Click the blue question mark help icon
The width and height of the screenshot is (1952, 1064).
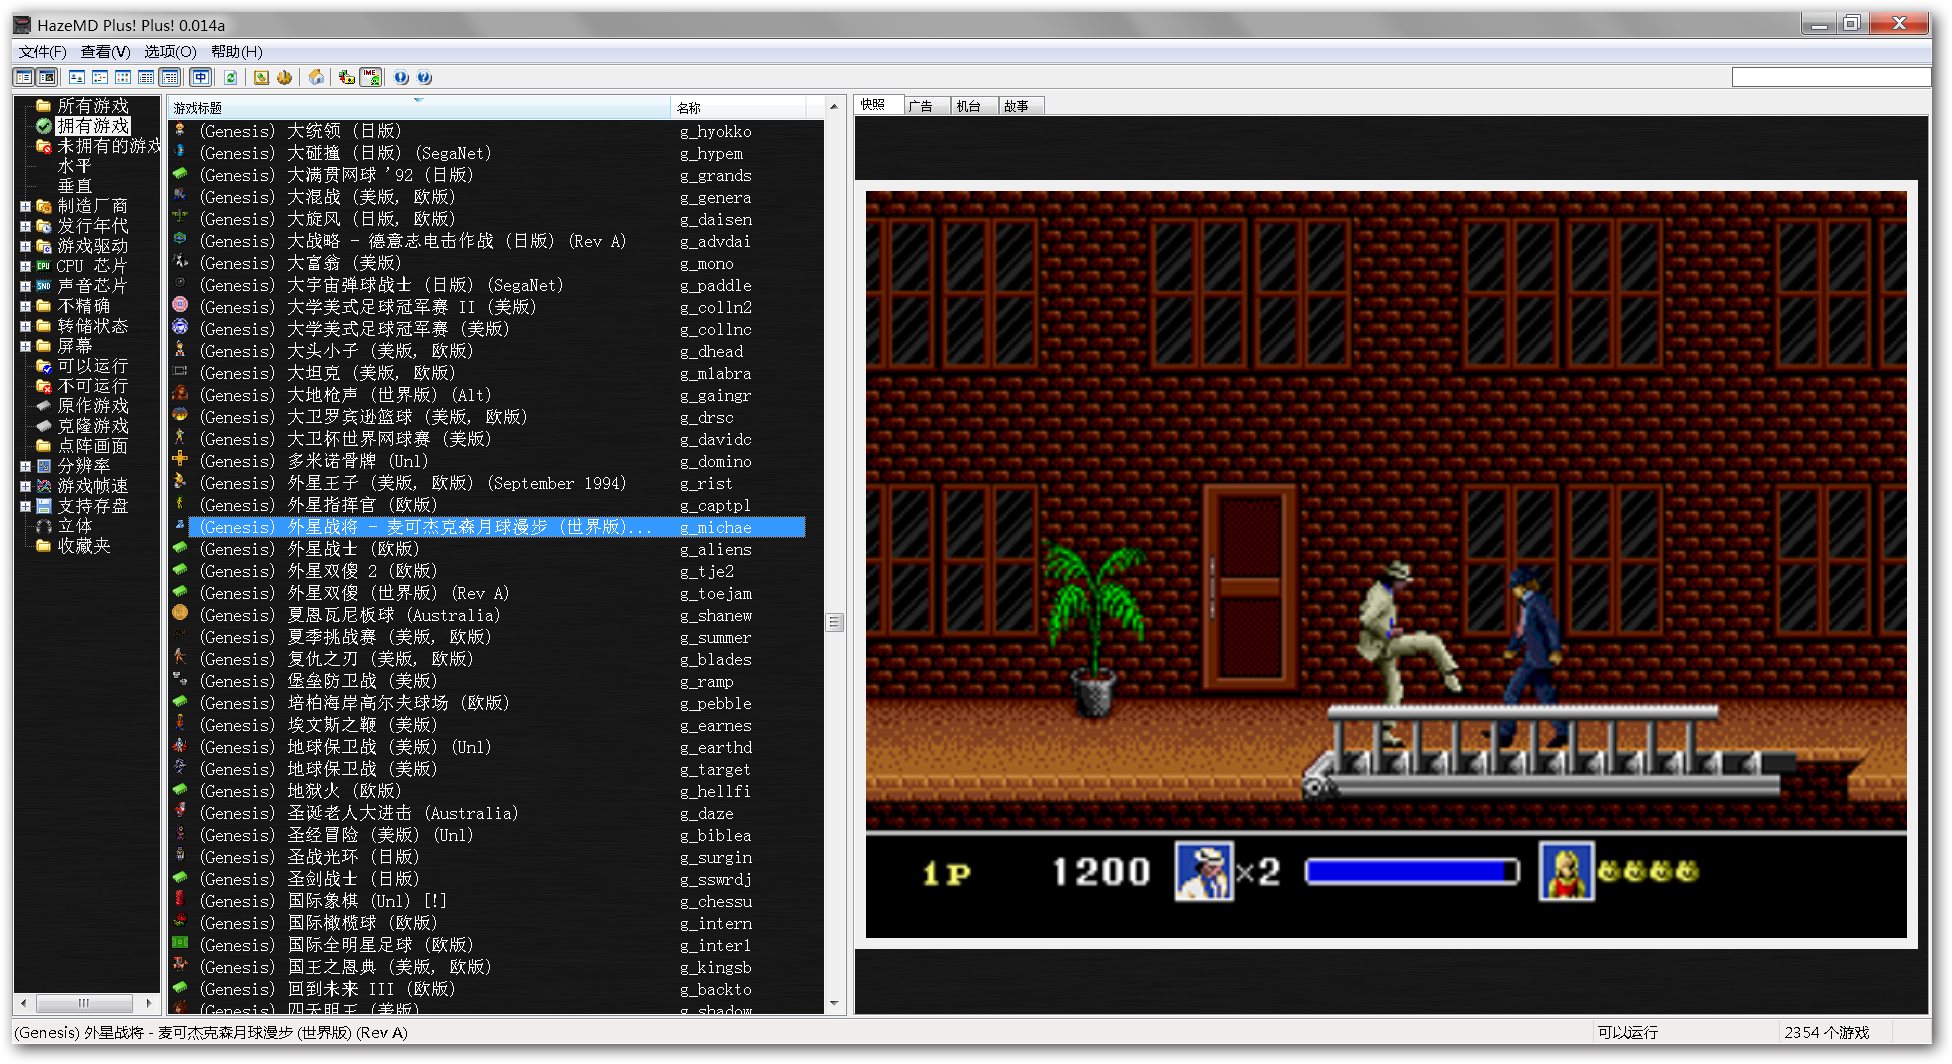click(424, 77)
